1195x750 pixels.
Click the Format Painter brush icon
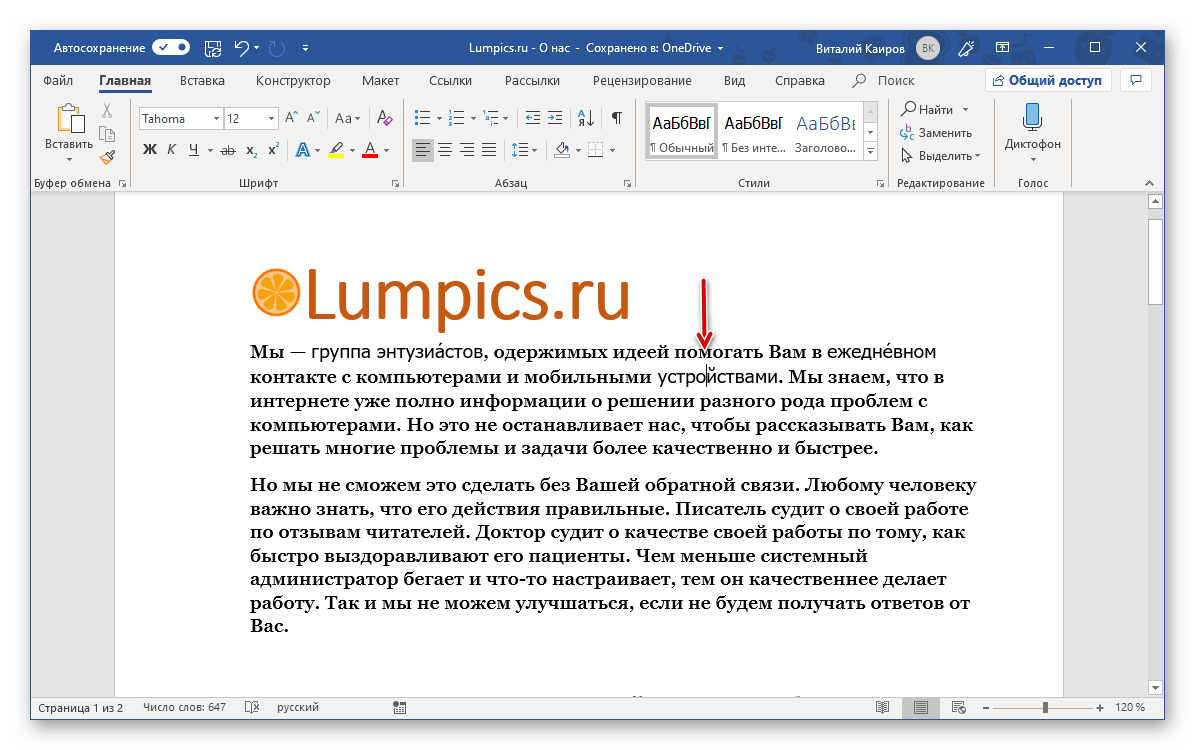[x=107, y=157]
